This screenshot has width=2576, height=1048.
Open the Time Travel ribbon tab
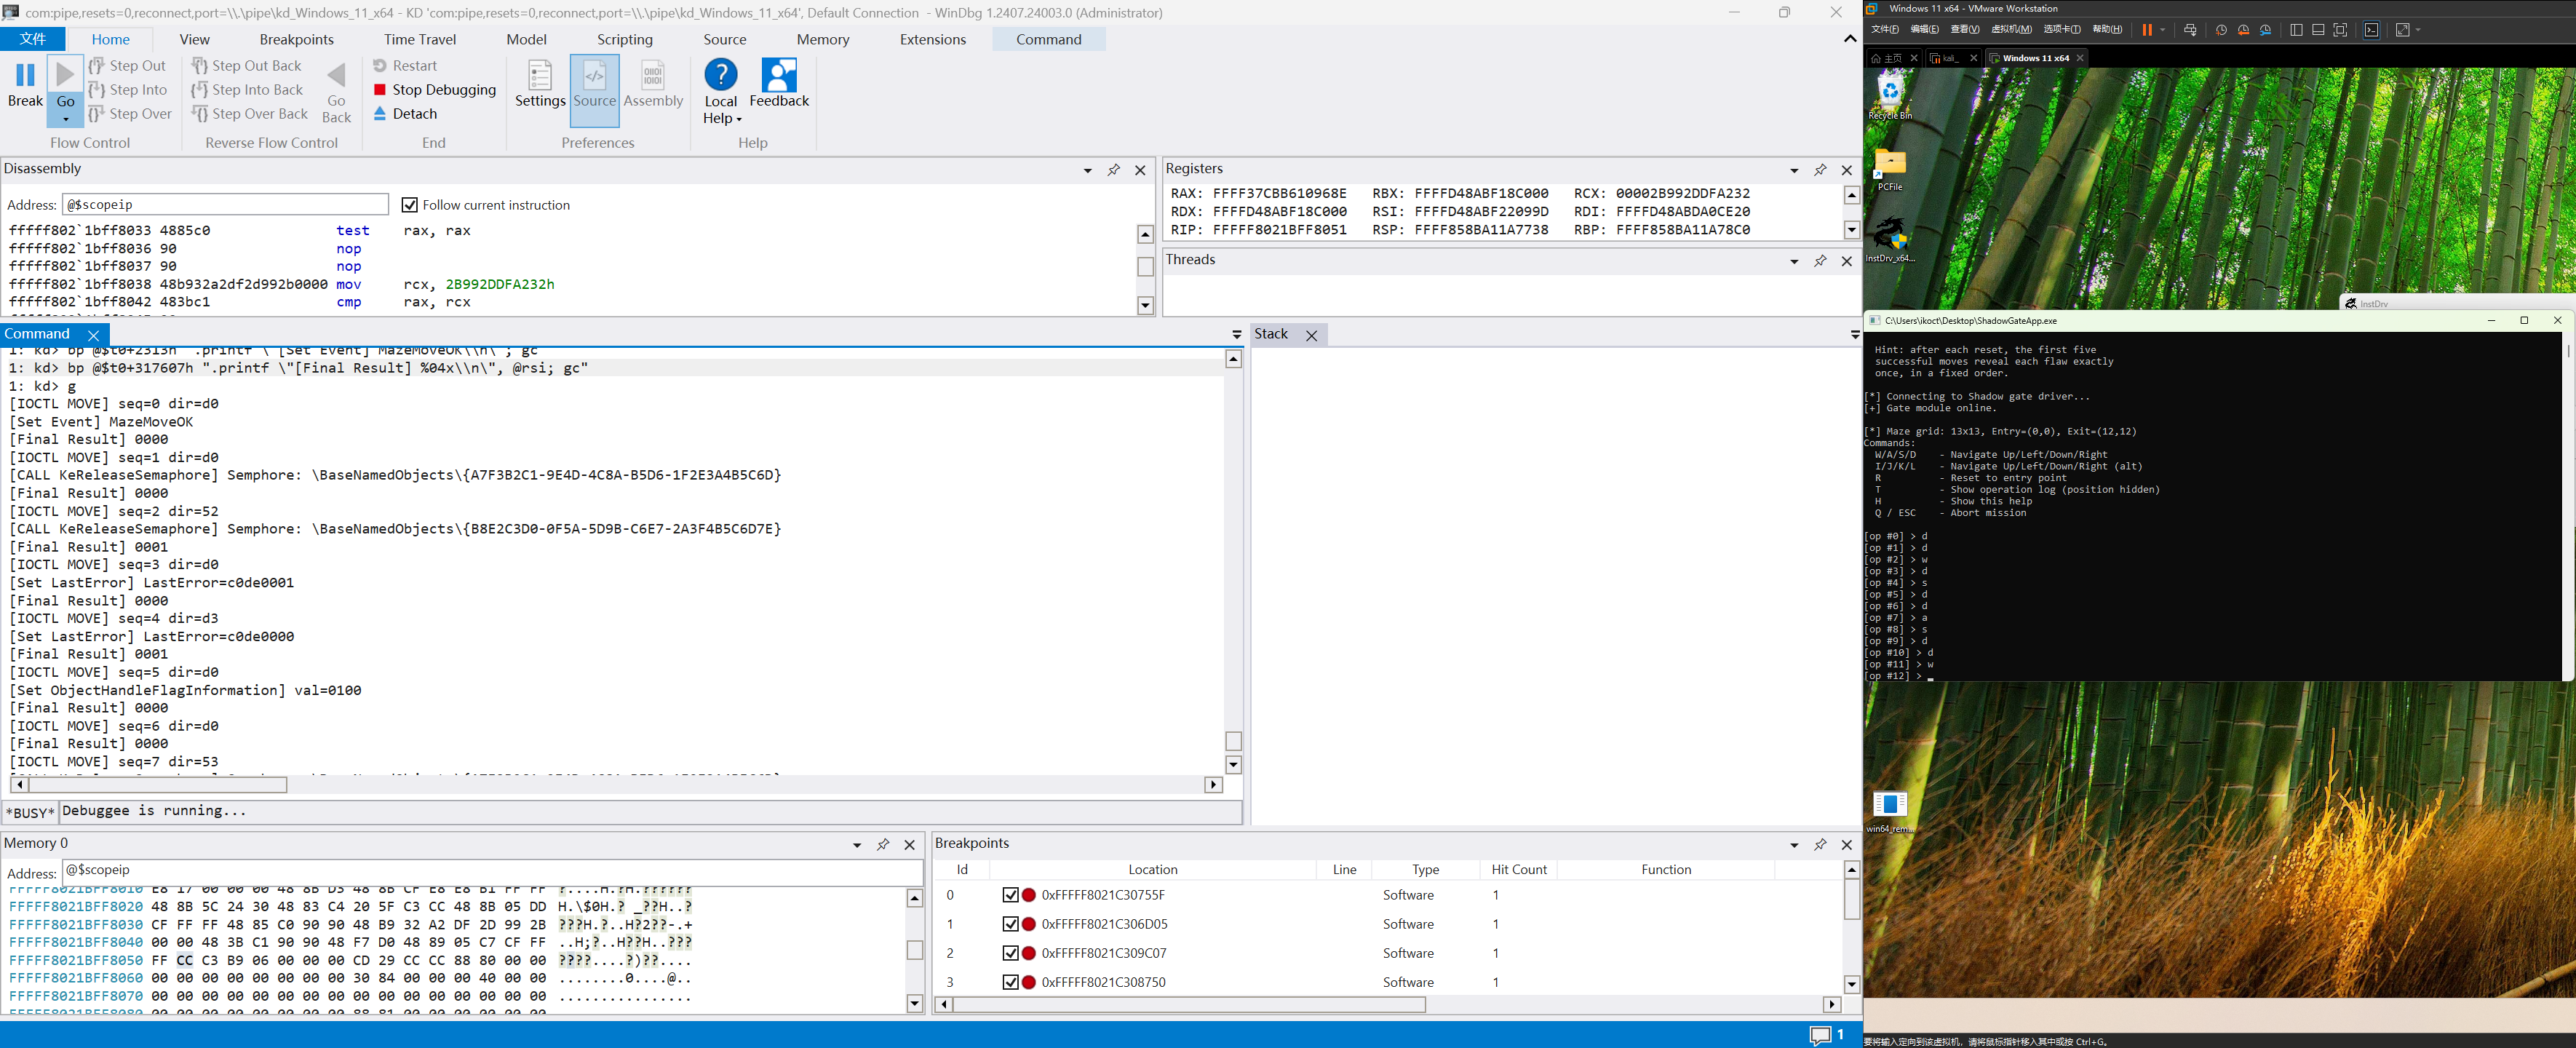pos(419,40)
